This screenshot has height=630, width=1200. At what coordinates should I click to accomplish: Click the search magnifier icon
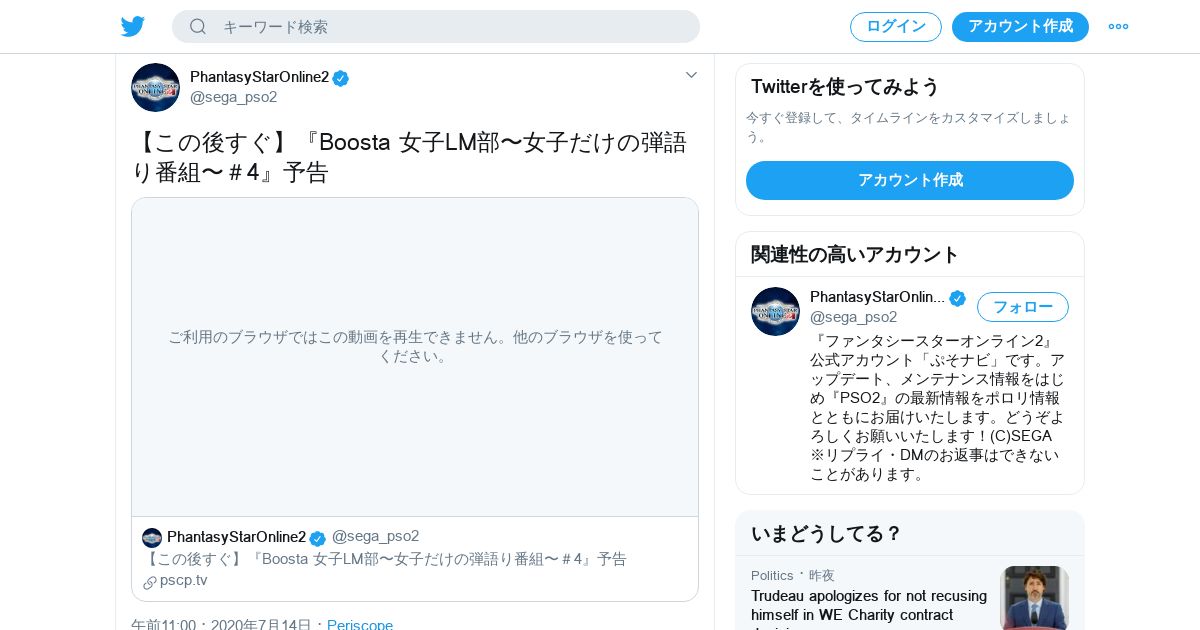(198, 26)
